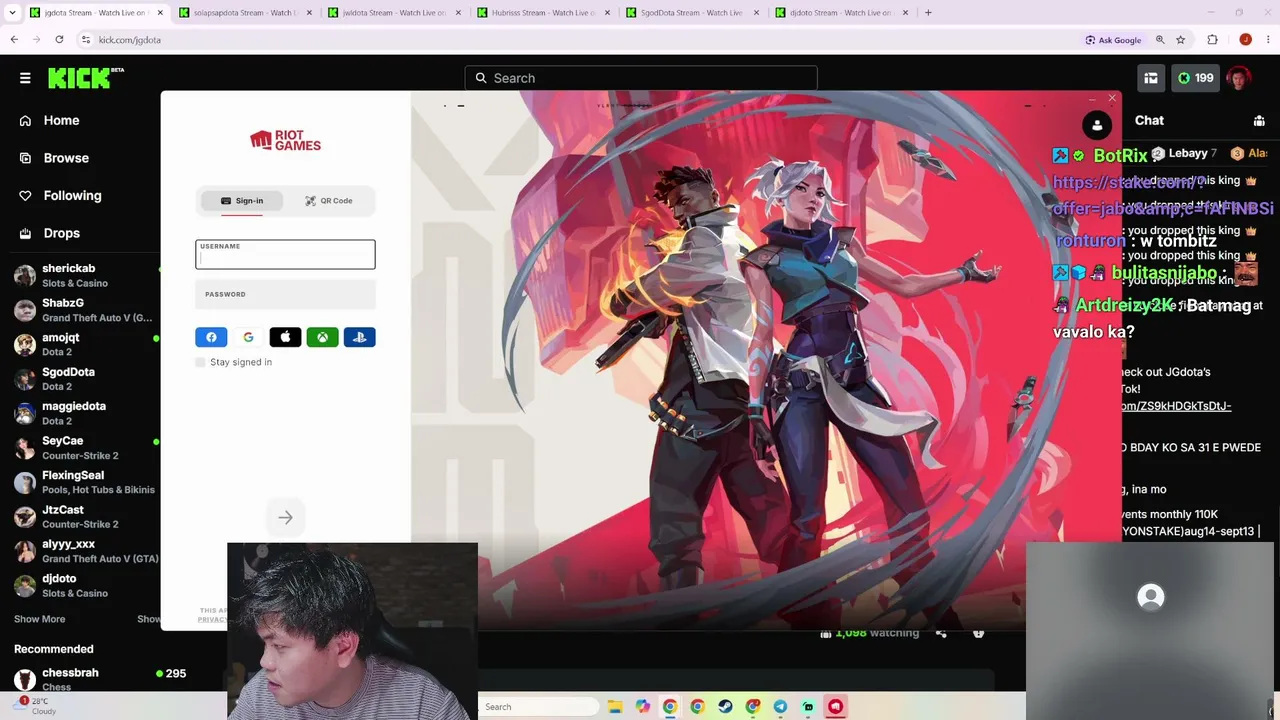Close the Riot client window
This screenshot has height=720, width=1280.
coord(1112,98)
